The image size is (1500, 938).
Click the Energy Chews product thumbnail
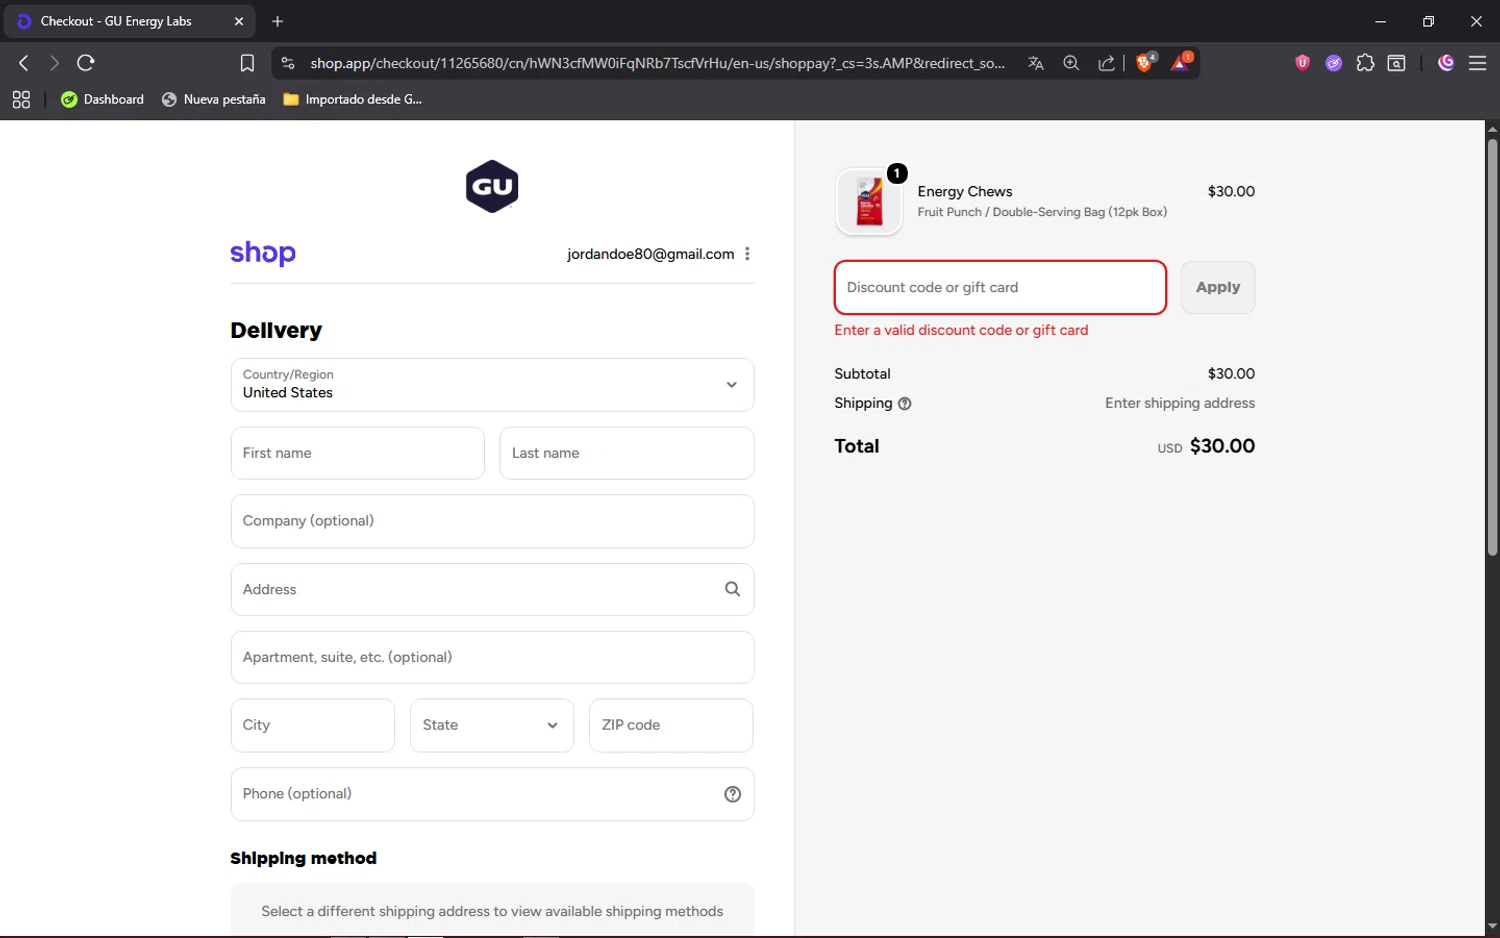[x=869, y=201]
